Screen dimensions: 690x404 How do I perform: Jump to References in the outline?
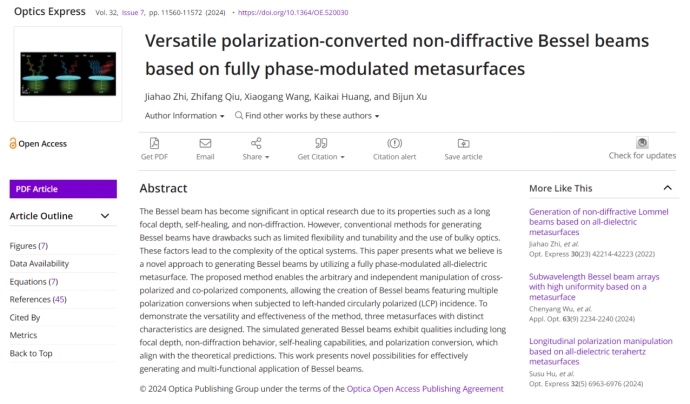38,299
